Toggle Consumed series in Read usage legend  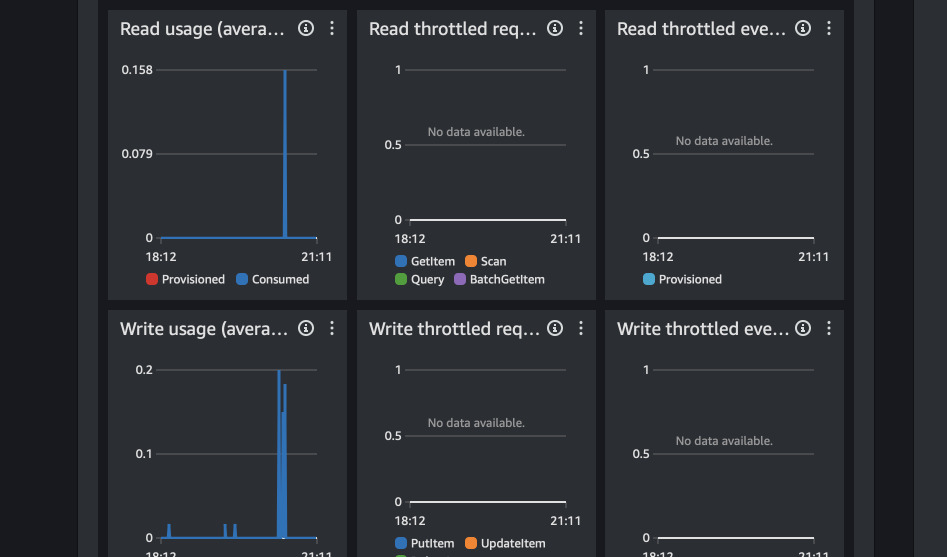[273, 280]
